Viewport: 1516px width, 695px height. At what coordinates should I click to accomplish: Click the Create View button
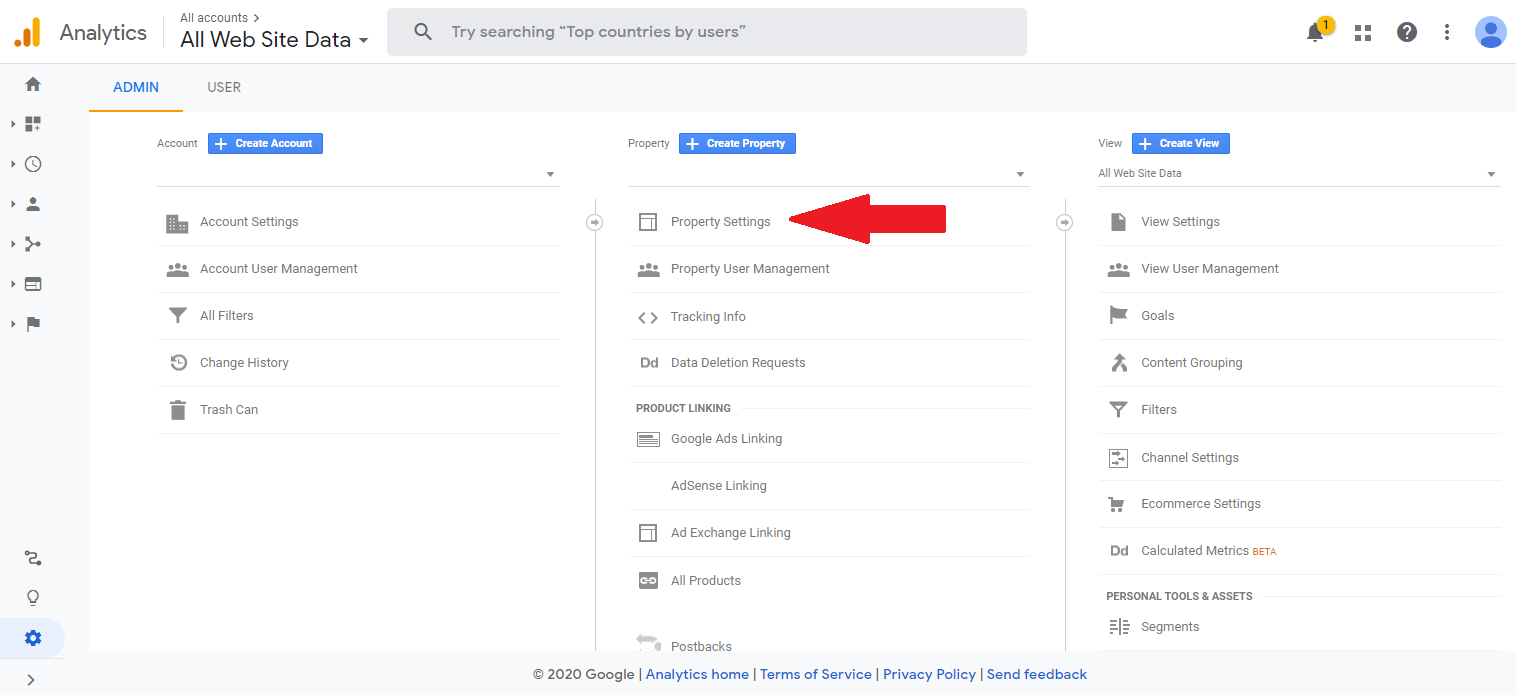[1181, 144]
